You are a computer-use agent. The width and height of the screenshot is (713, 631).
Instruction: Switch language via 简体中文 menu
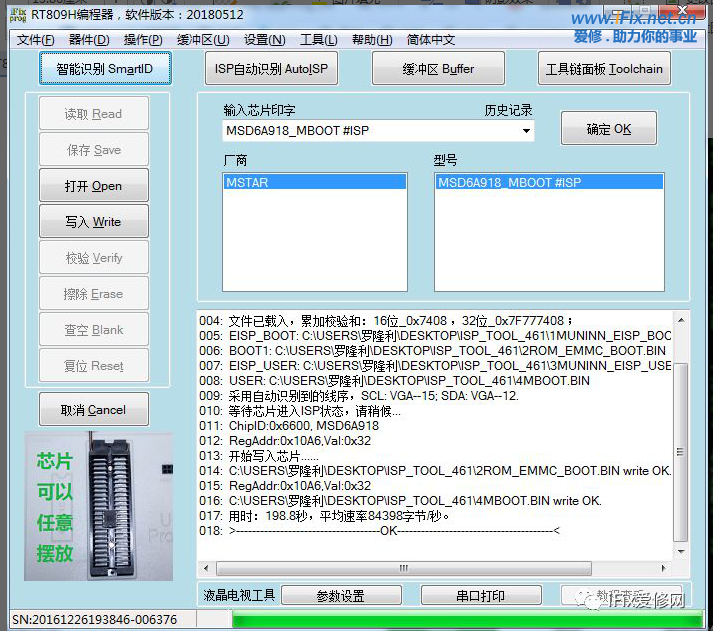tap(431, 40)
